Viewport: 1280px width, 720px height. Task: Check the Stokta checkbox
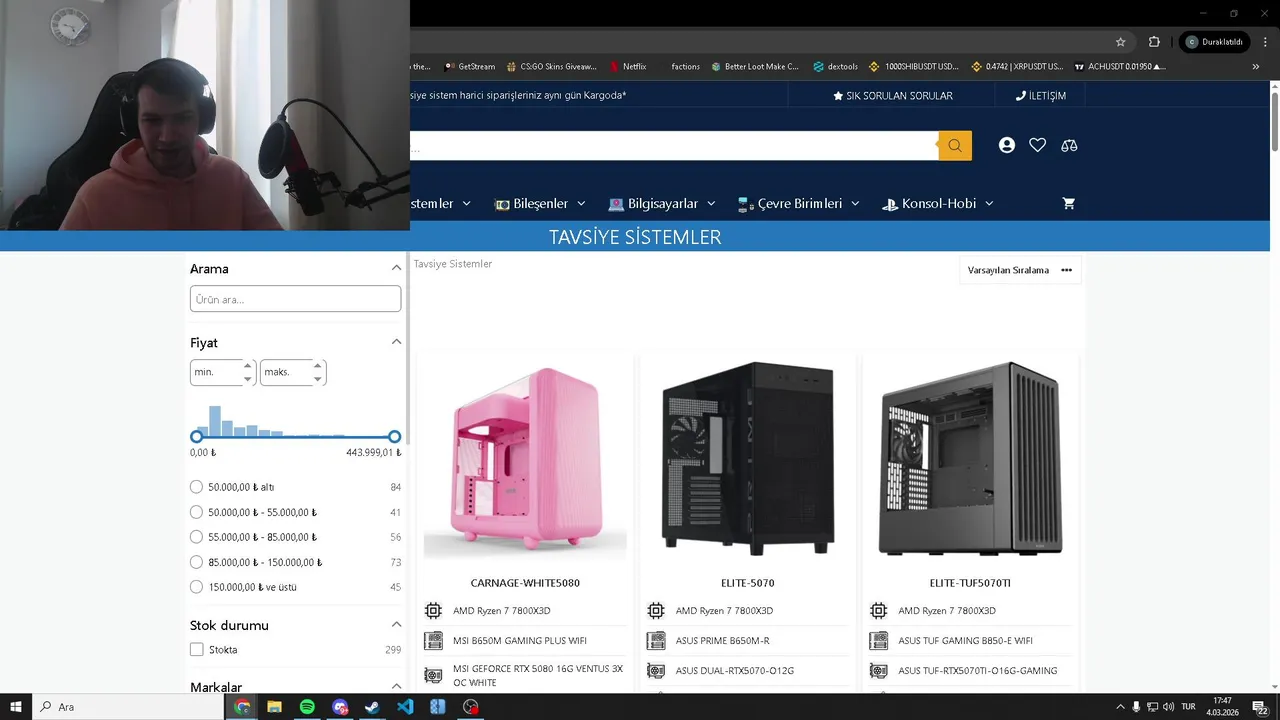pos(196,650)
